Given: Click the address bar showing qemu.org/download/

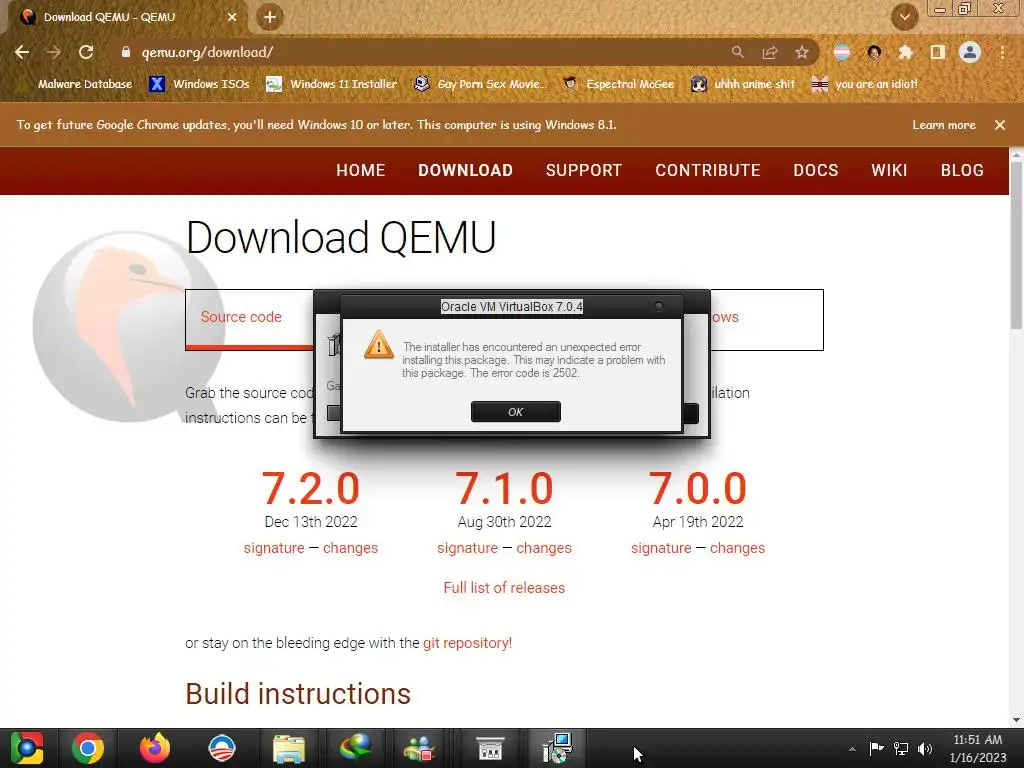Looking at the screenshot, I should pyautogui.click(x=418, y=52).
